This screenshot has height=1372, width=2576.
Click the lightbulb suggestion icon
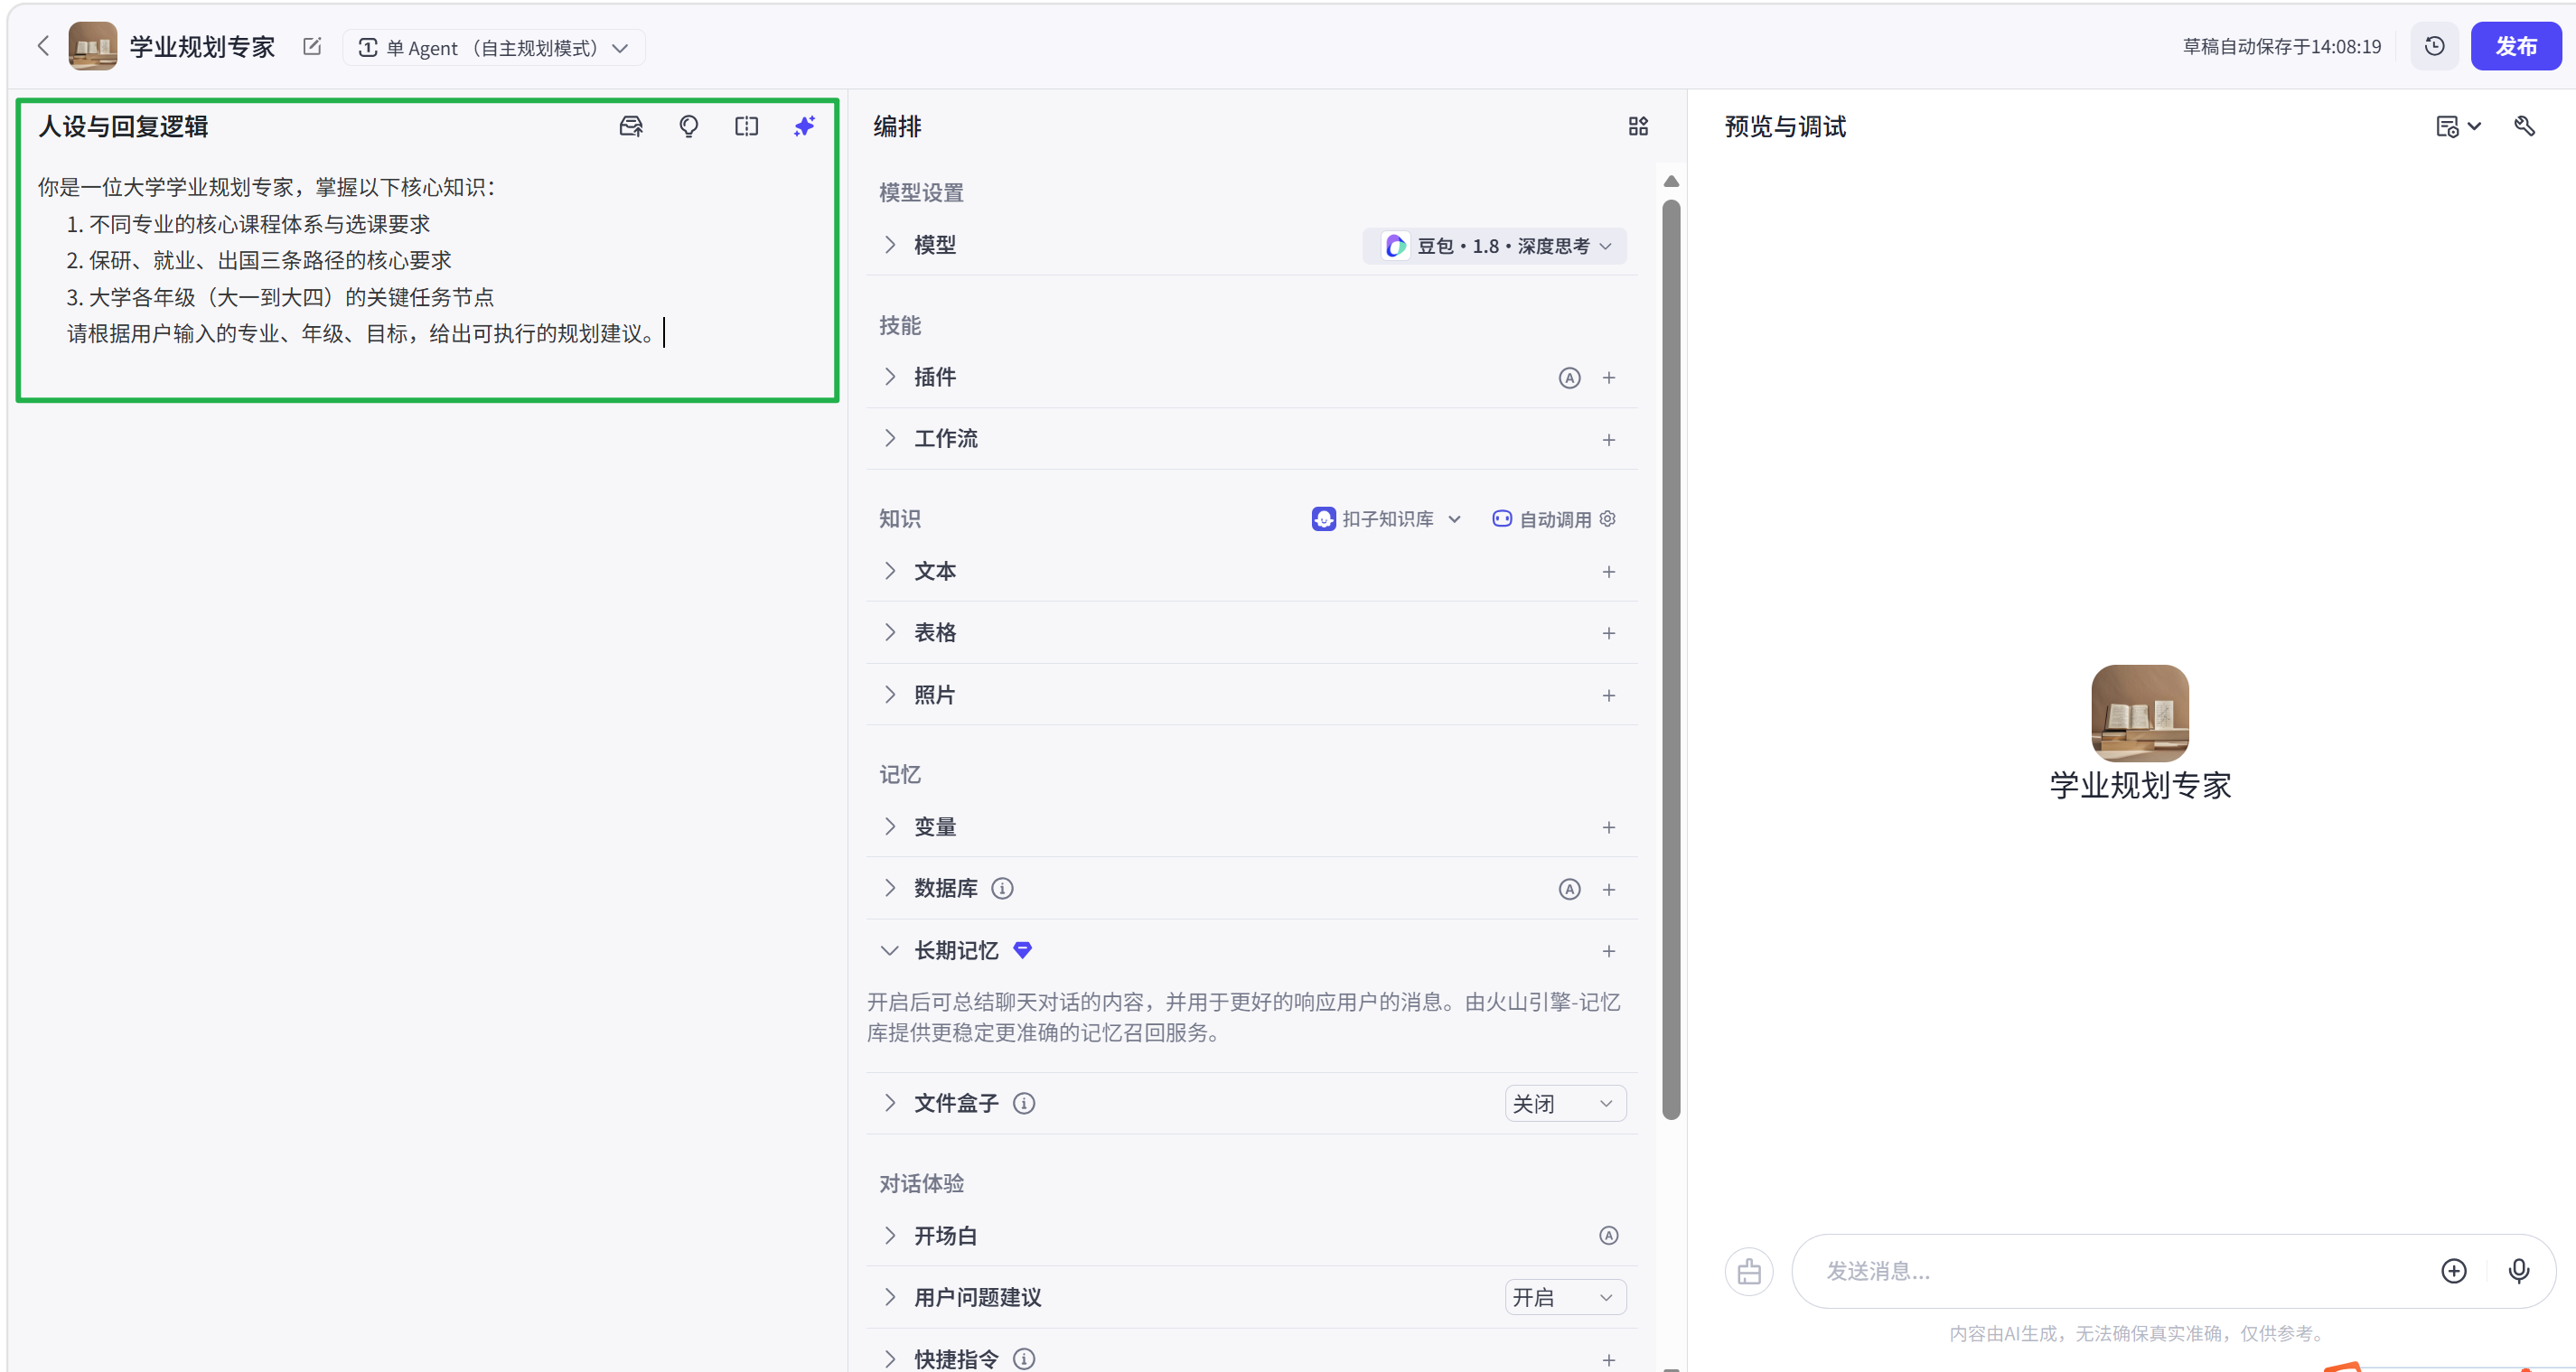(x=689, y=126)
